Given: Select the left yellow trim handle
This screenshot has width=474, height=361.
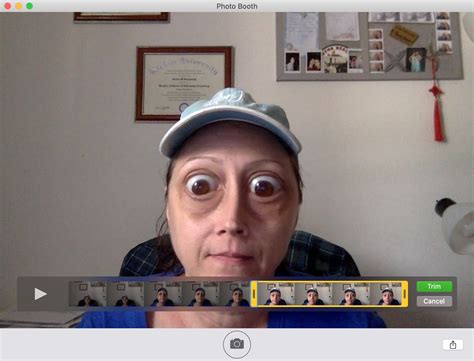Looking at the screenshot, I should 254,294.
